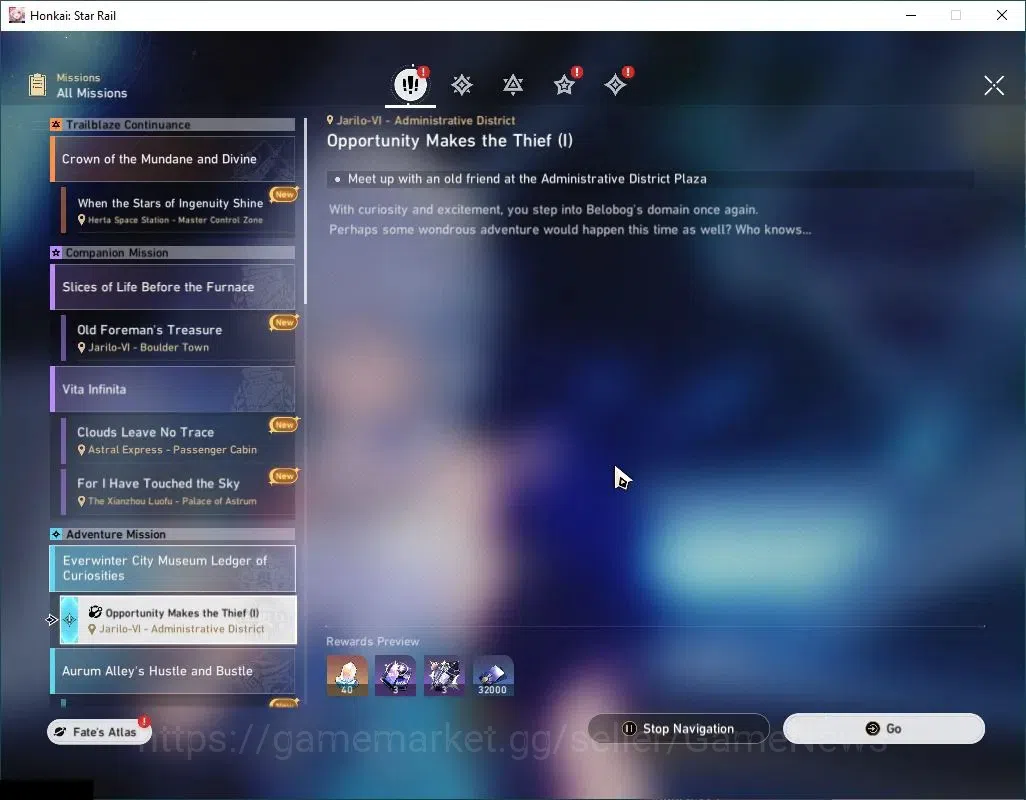Click the Rewards Preview label
Viewport: 1026px width, 800px height.
point(372,642)
